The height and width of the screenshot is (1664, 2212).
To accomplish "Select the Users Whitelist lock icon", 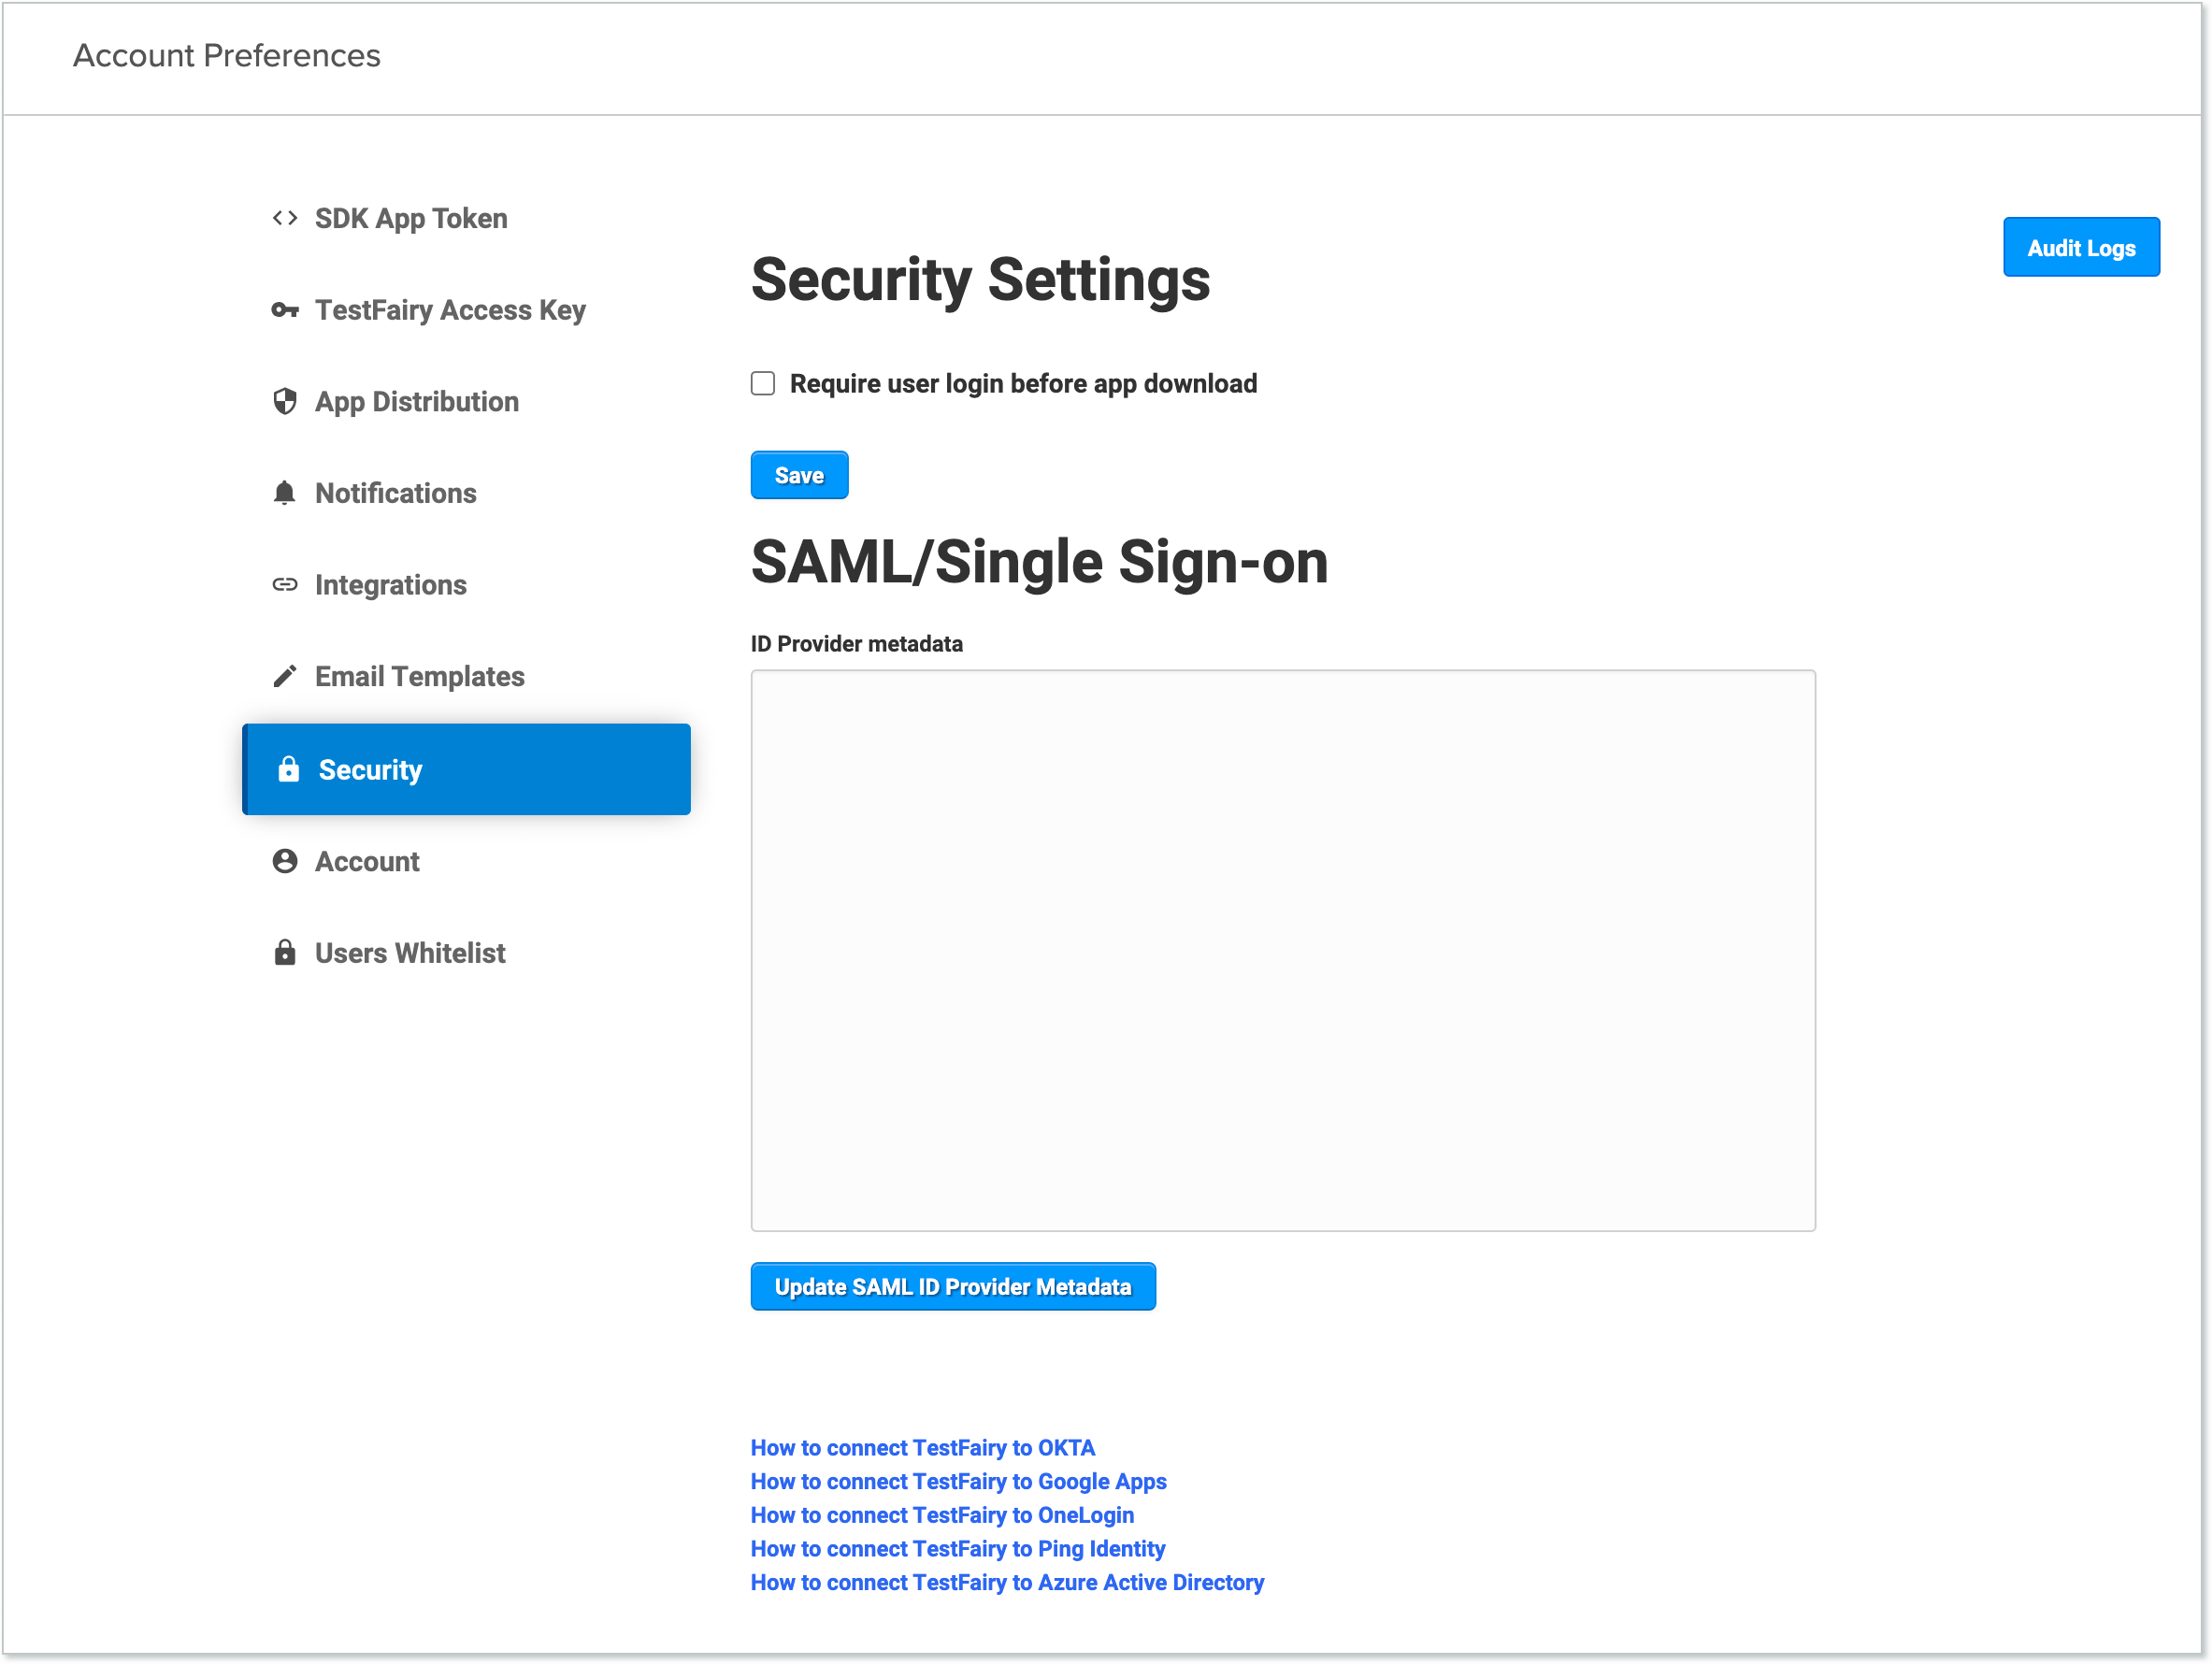I will point(285,952).
